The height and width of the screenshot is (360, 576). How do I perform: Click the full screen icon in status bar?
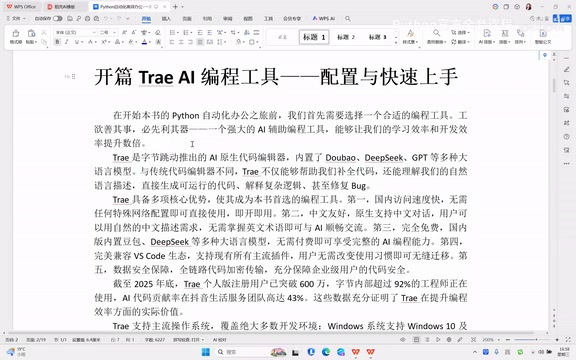(568, 340)
